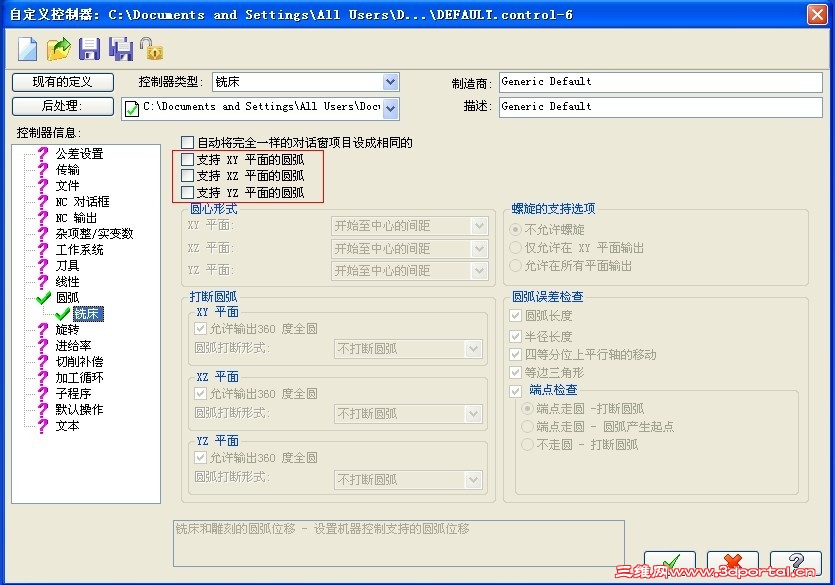
Task: Select 默认操作 in the tree
Action: tap(79, 410)
